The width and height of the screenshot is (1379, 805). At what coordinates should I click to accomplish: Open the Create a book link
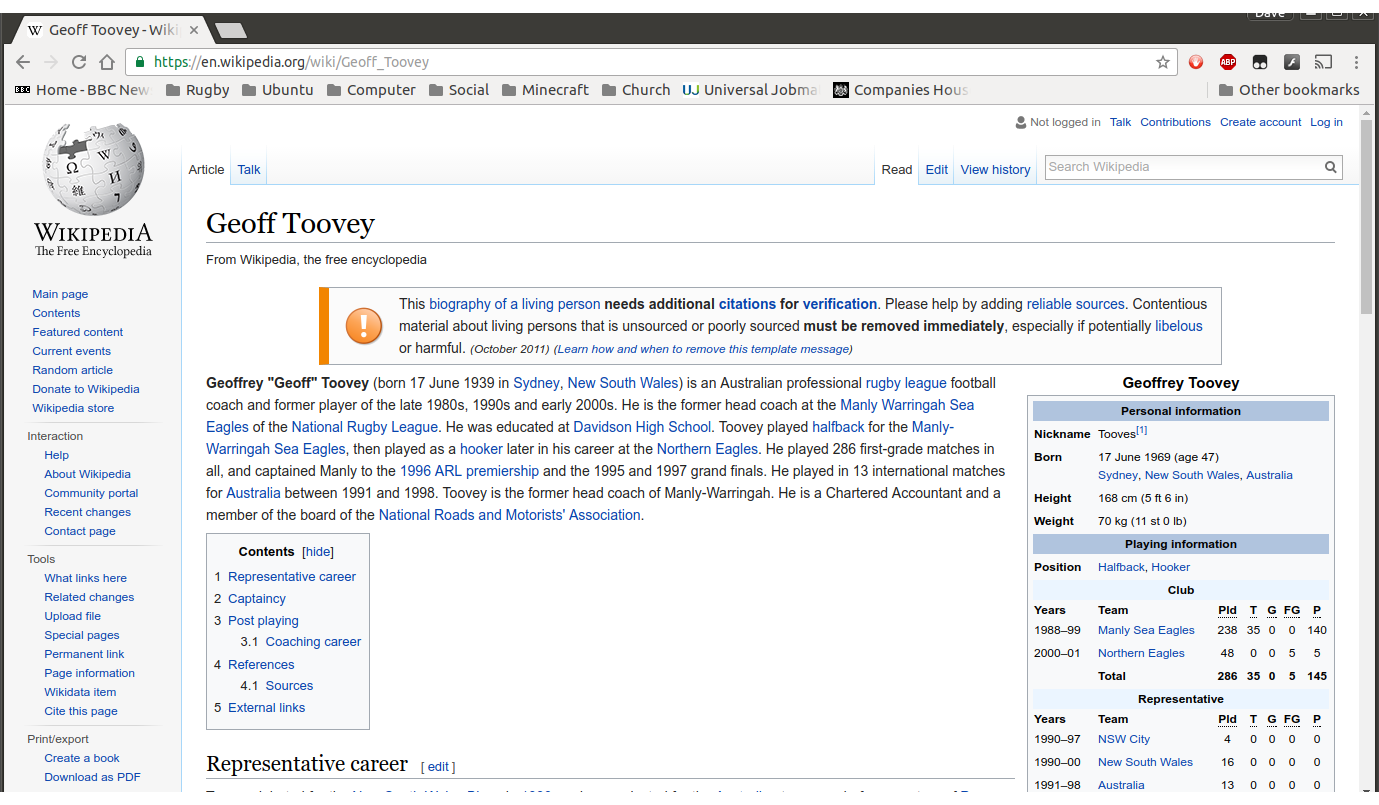coord(82,758)
